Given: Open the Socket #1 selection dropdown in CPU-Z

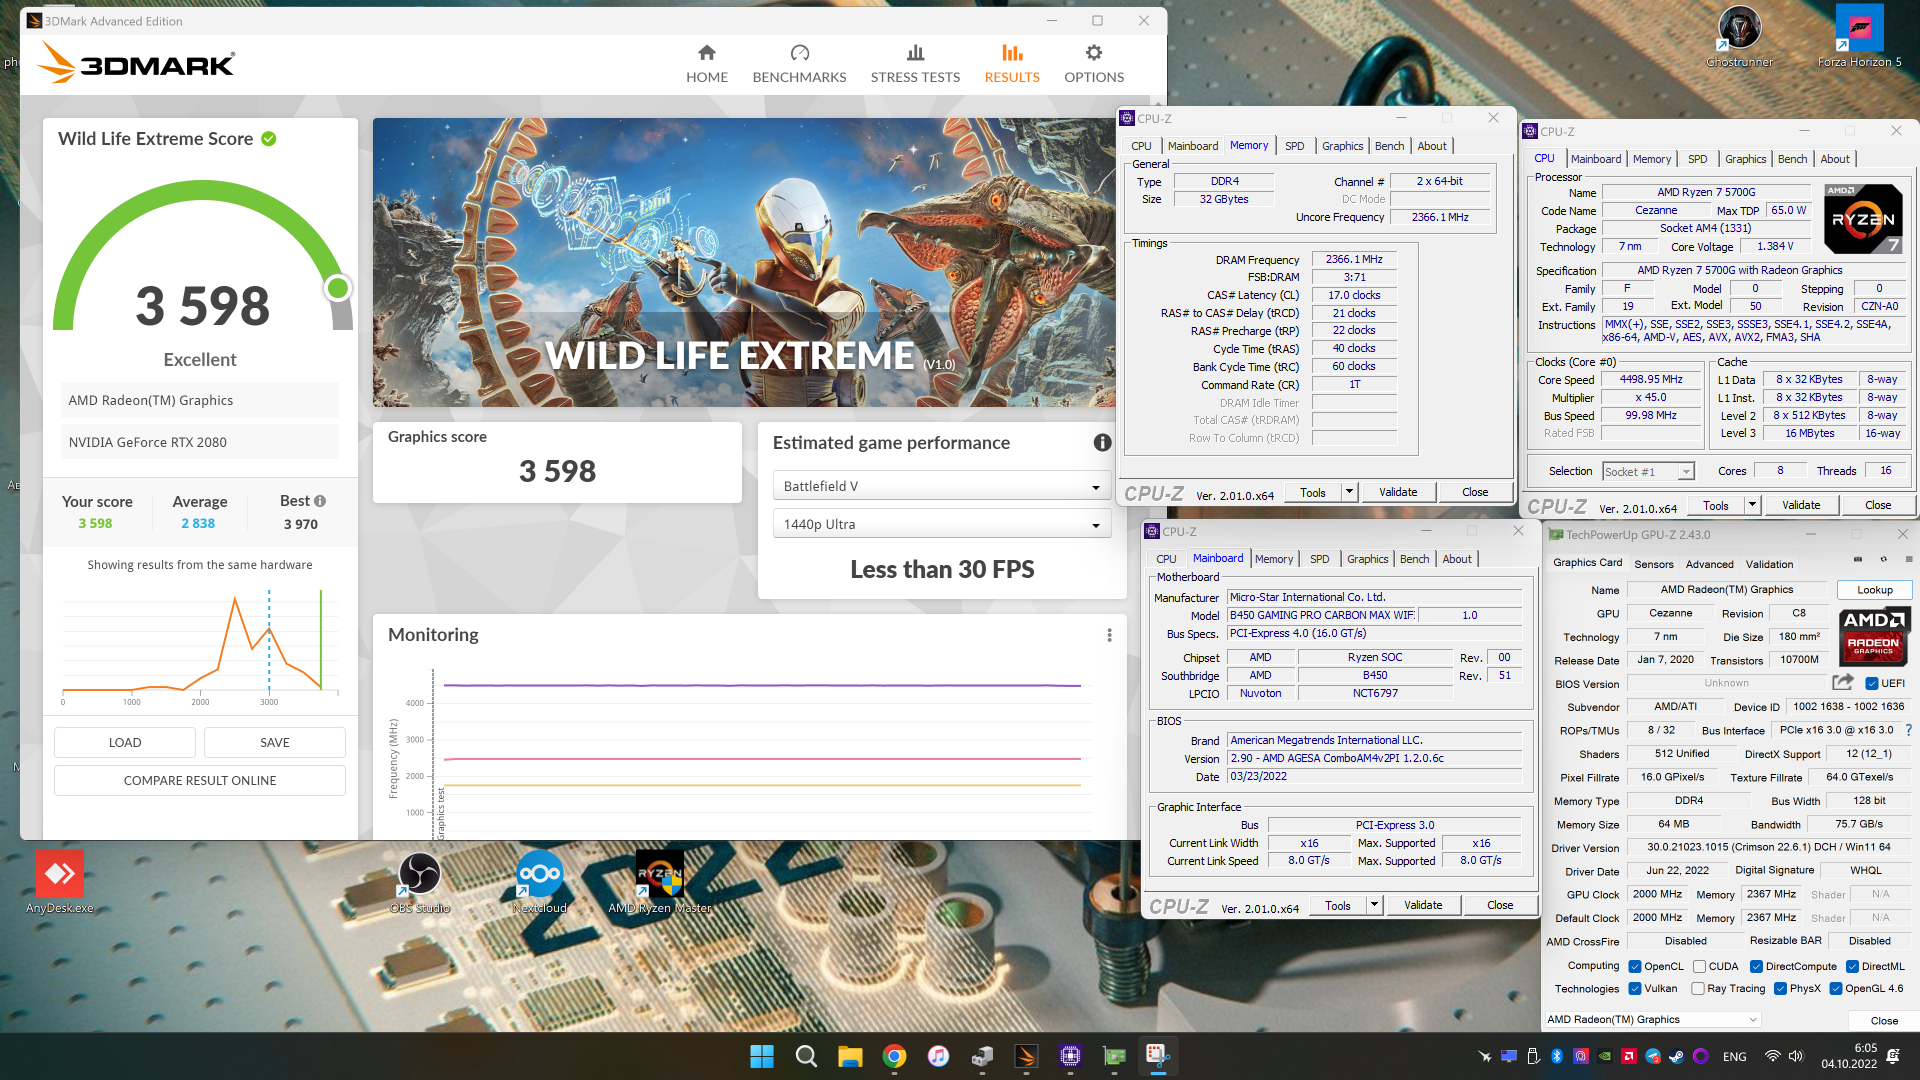Looking at the screenshot, I should (1648, 471).
